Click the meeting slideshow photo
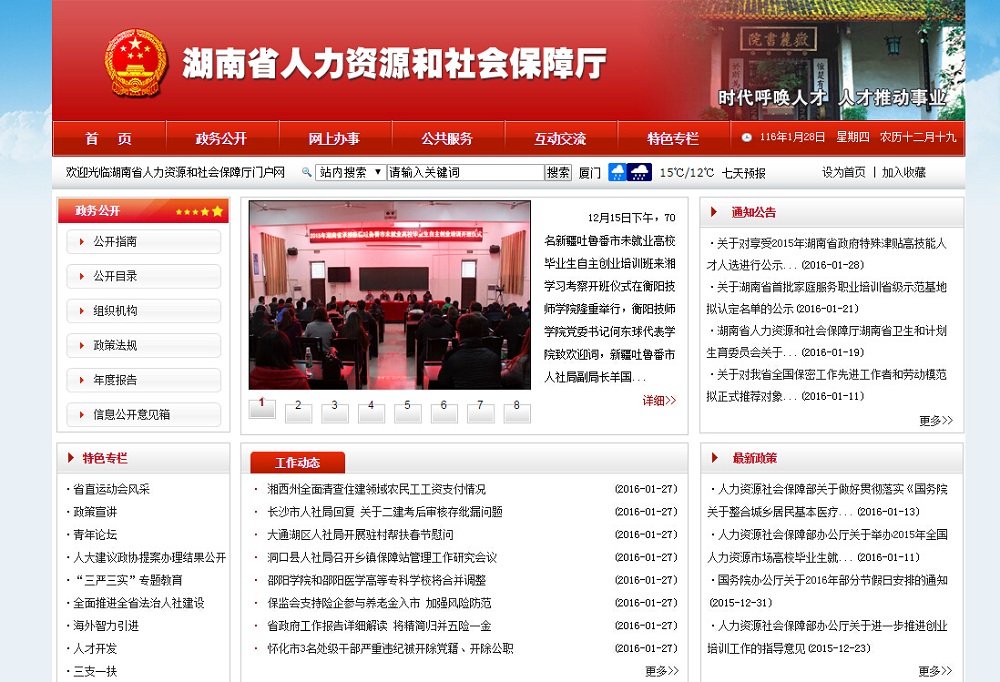The image size is (1000, 682). 390,295
